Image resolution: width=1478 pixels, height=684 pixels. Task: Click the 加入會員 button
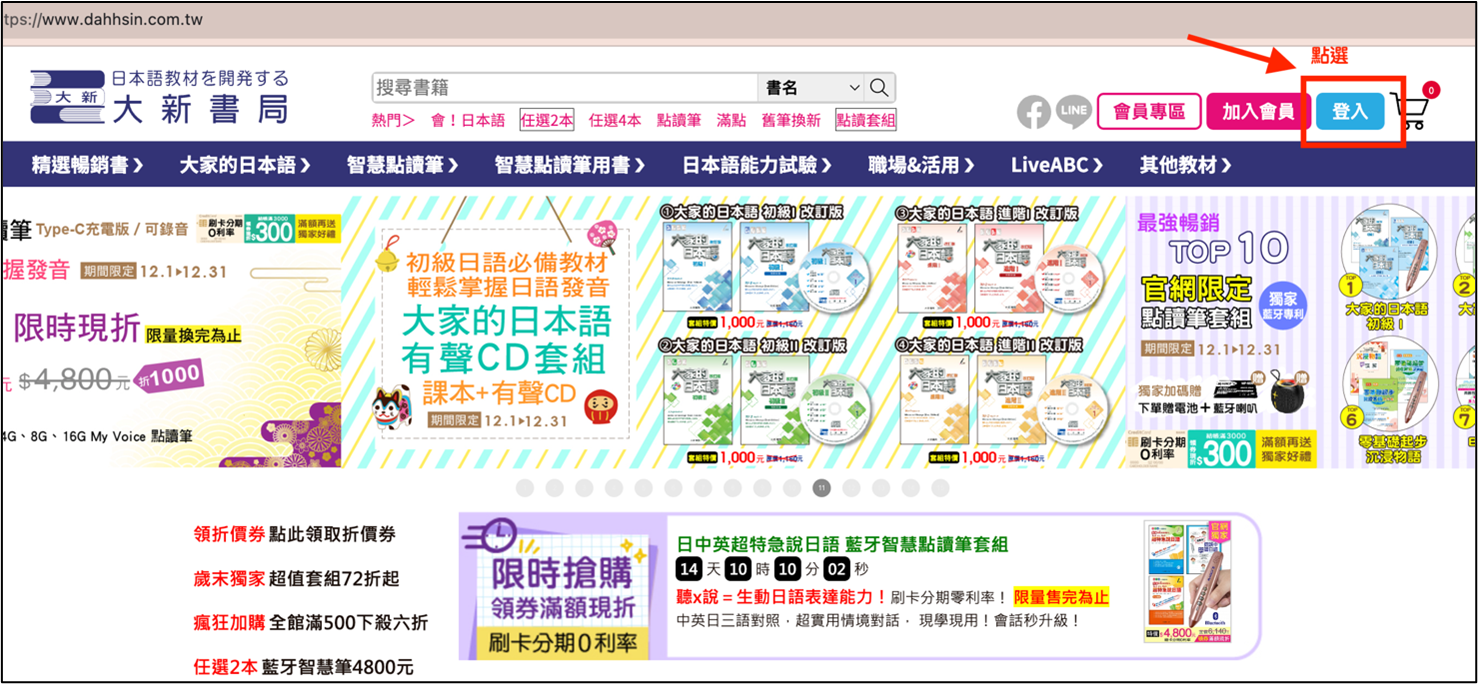click(1257, 112)
